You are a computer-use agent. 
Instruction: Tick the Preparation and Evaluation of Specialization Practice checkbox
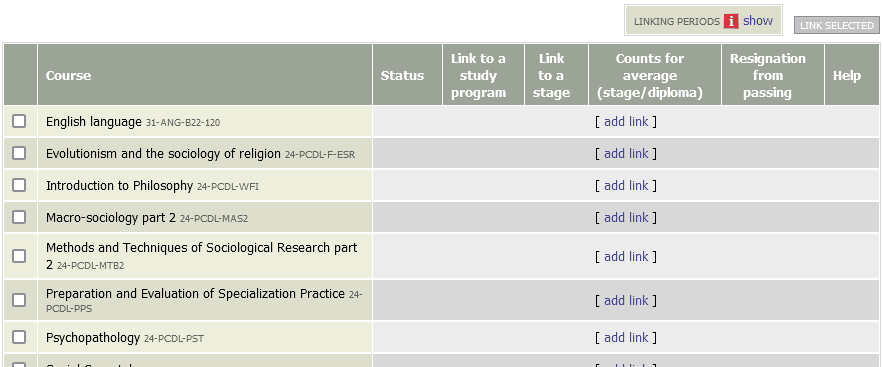(x=19, y=300)
